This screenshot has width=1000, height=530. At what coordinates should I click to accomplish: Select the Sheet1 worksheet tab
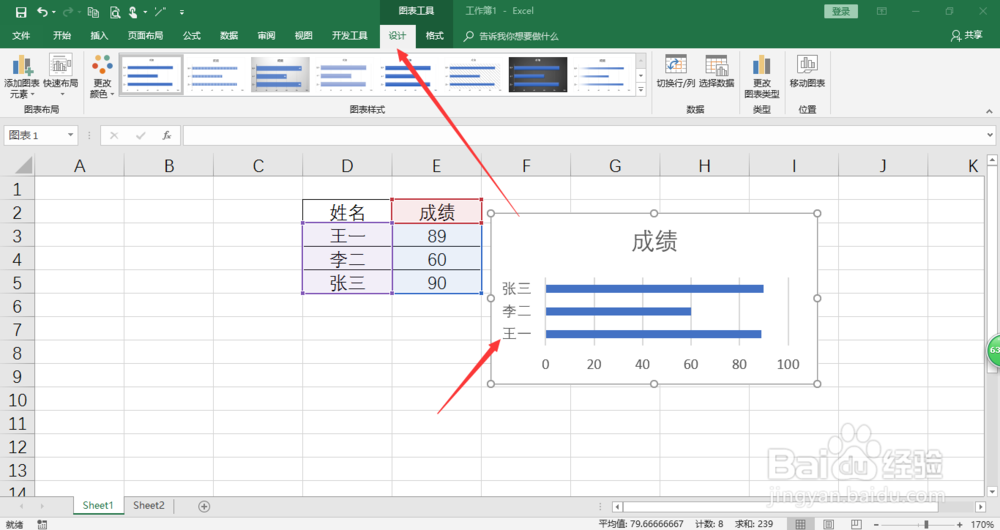pos(98,506)
